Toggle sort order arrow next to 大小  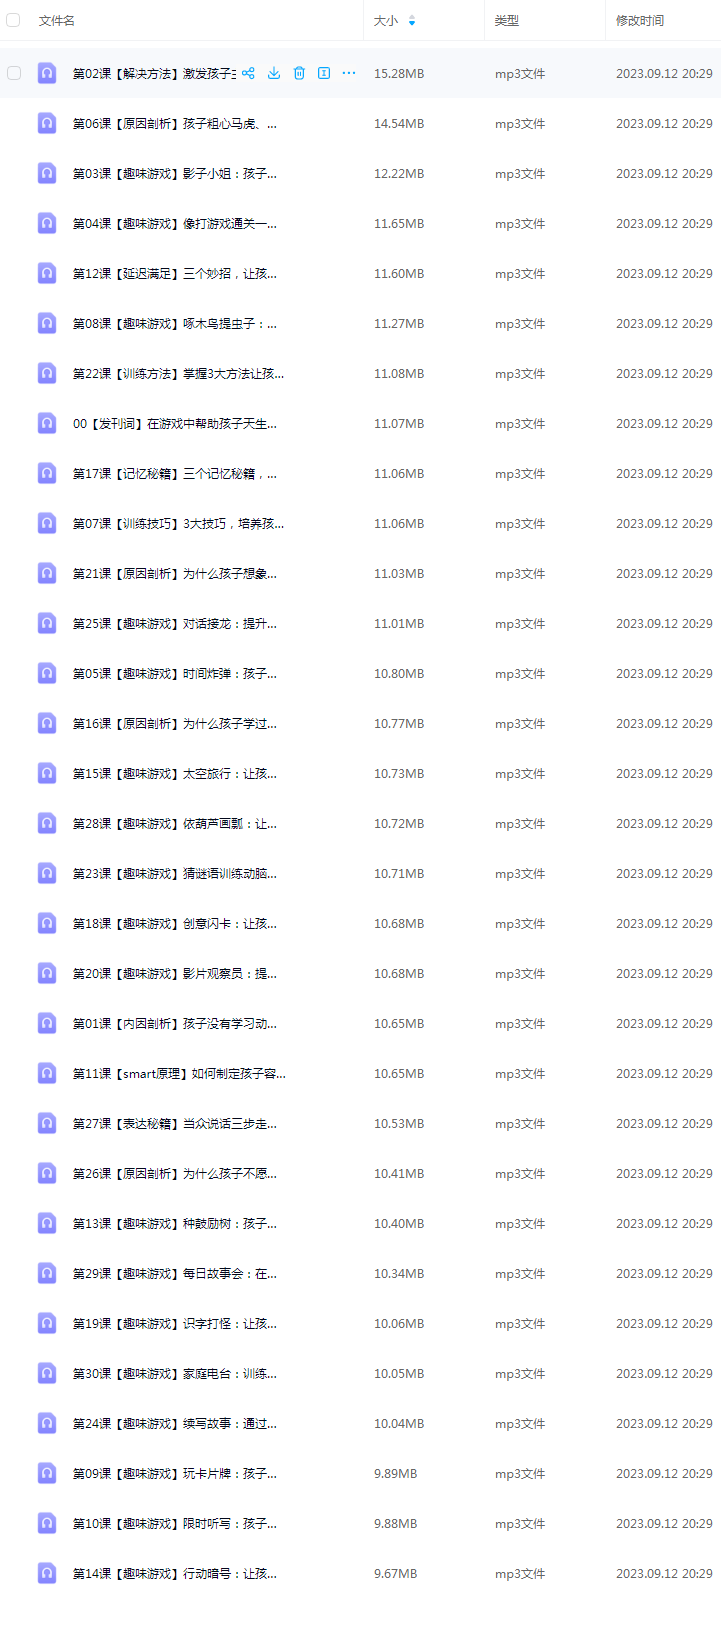[412, 20]
